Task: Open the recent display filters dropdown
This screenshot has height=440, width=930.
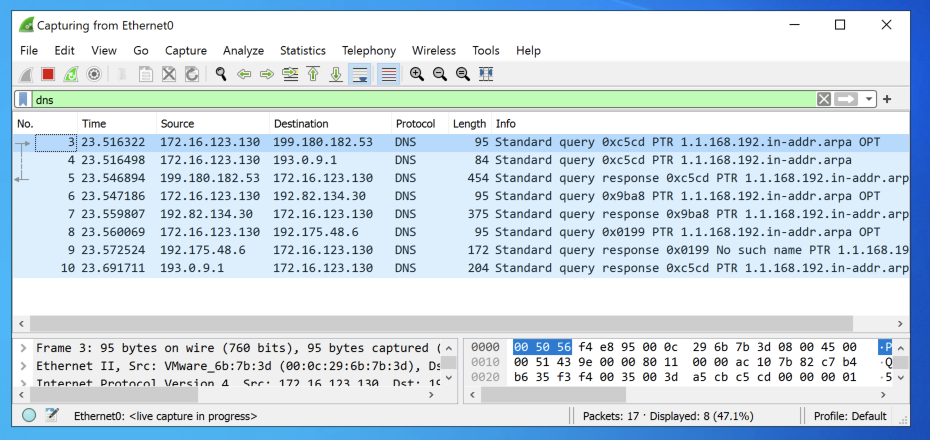Action: click(870, 99)
